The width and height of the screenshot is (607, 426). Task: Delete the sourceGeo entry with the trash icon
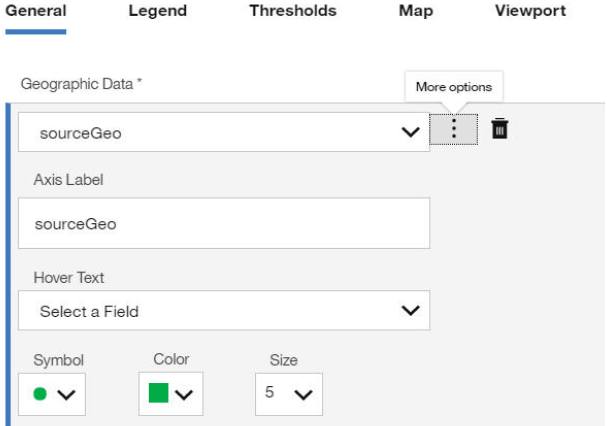(500, 129)
